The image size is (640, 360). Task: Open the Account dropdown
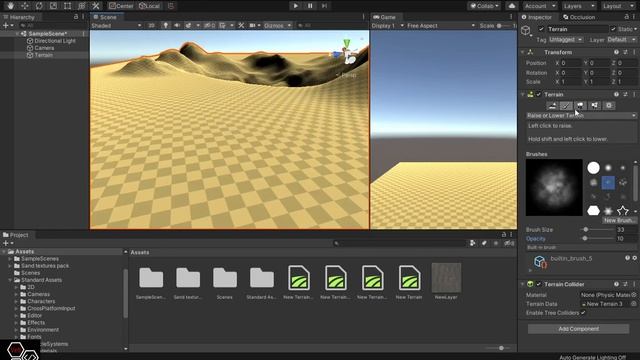coord(540,6)
